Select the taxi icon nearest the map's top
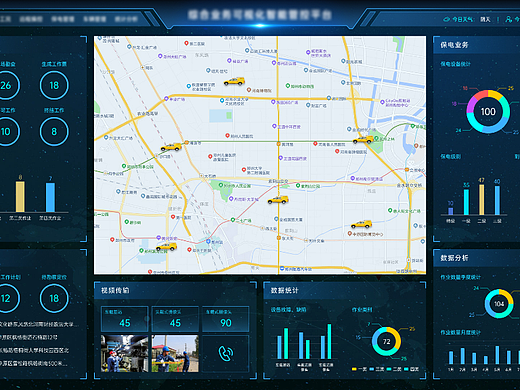 (234, 81)
